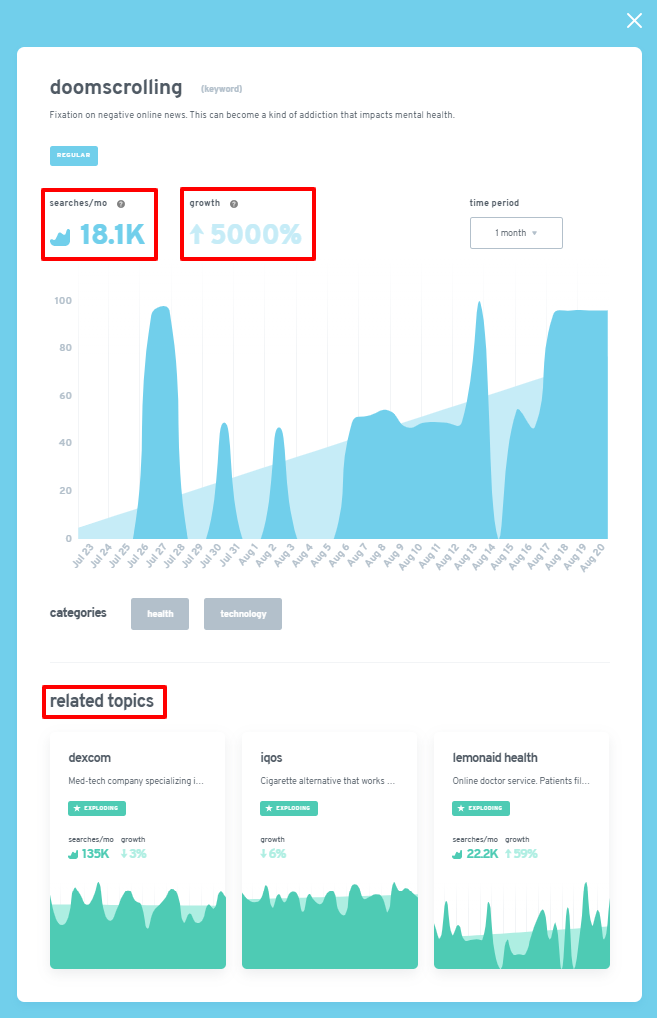Open the lemonaid health related topic card
657x1018 pixels.
coord(522,850)
